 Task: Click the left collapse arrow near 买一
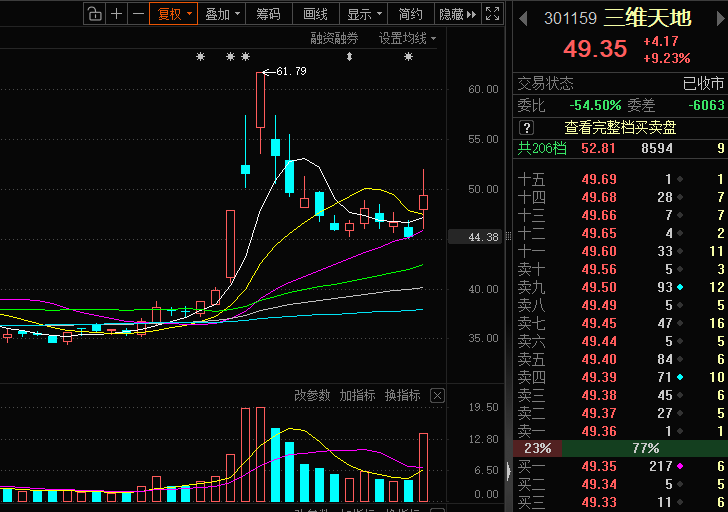509,472
